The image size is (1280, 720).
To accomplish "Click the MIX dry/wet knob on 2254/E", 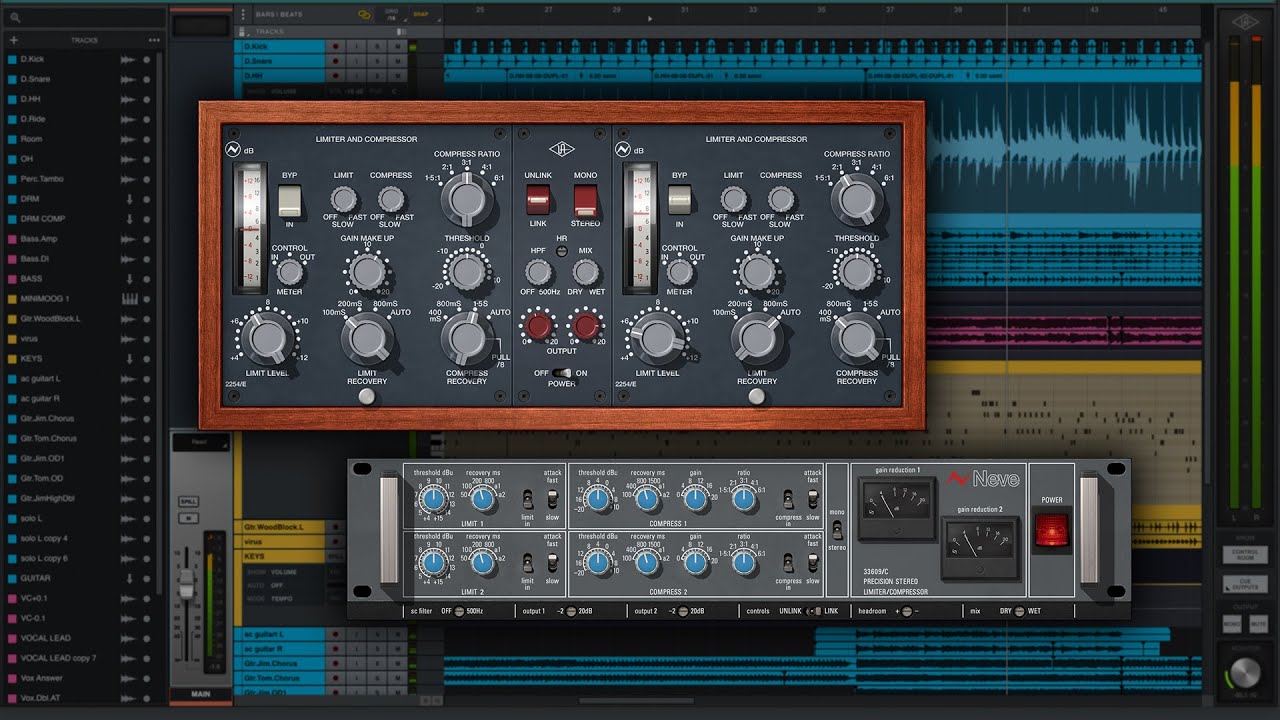I will [x=586, y=271].
